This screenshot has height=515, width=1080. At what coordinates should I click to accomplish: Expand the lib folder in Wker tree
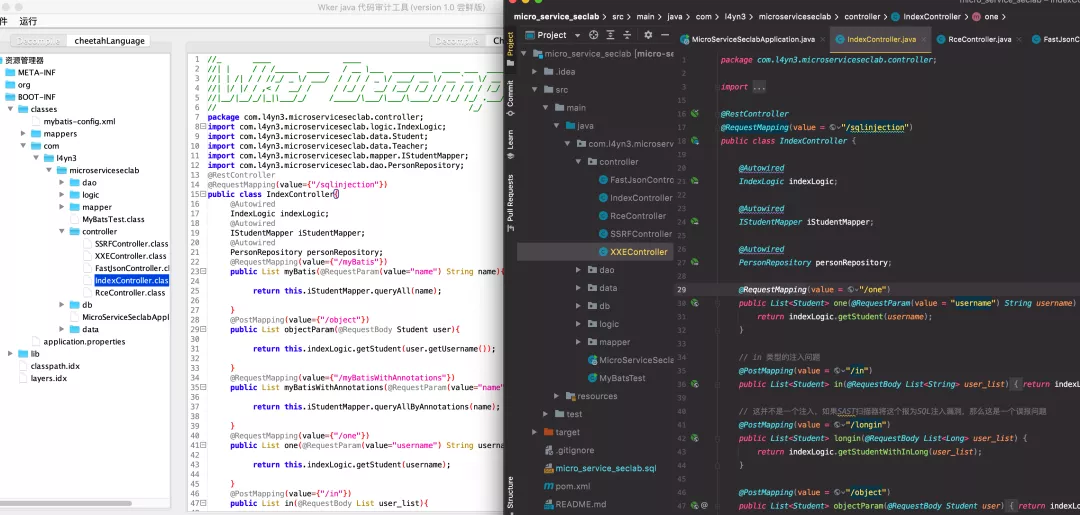[10, 354]
